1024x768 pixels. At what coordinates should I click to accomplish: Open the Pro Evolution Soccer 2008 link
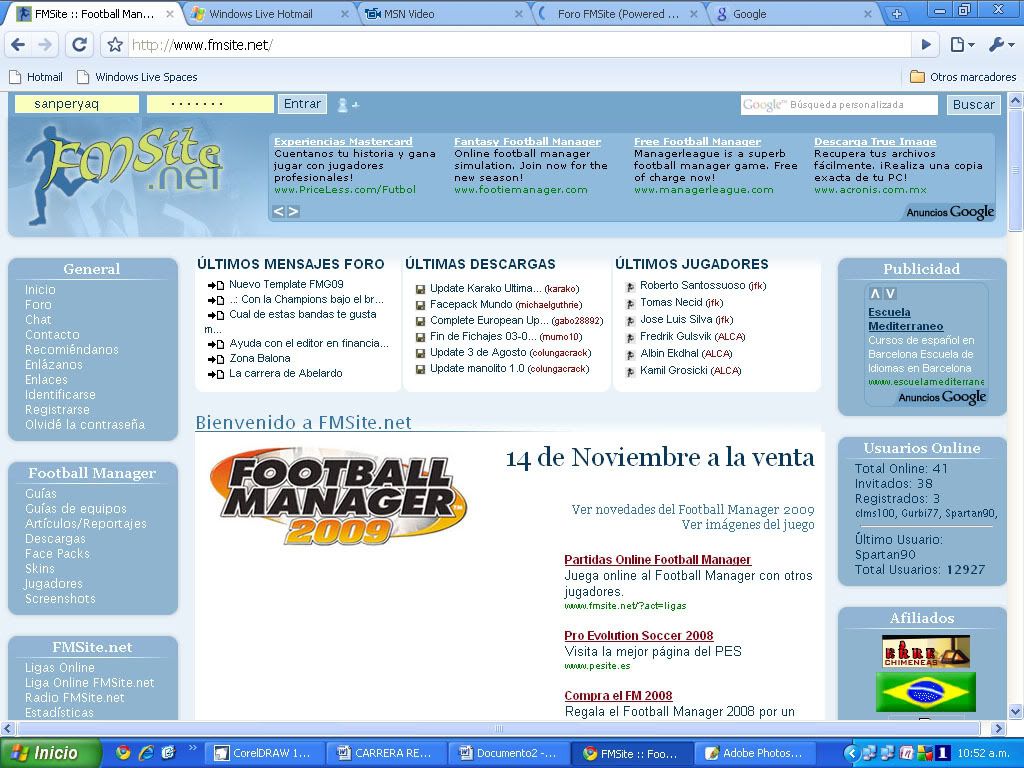pos(639,635)
